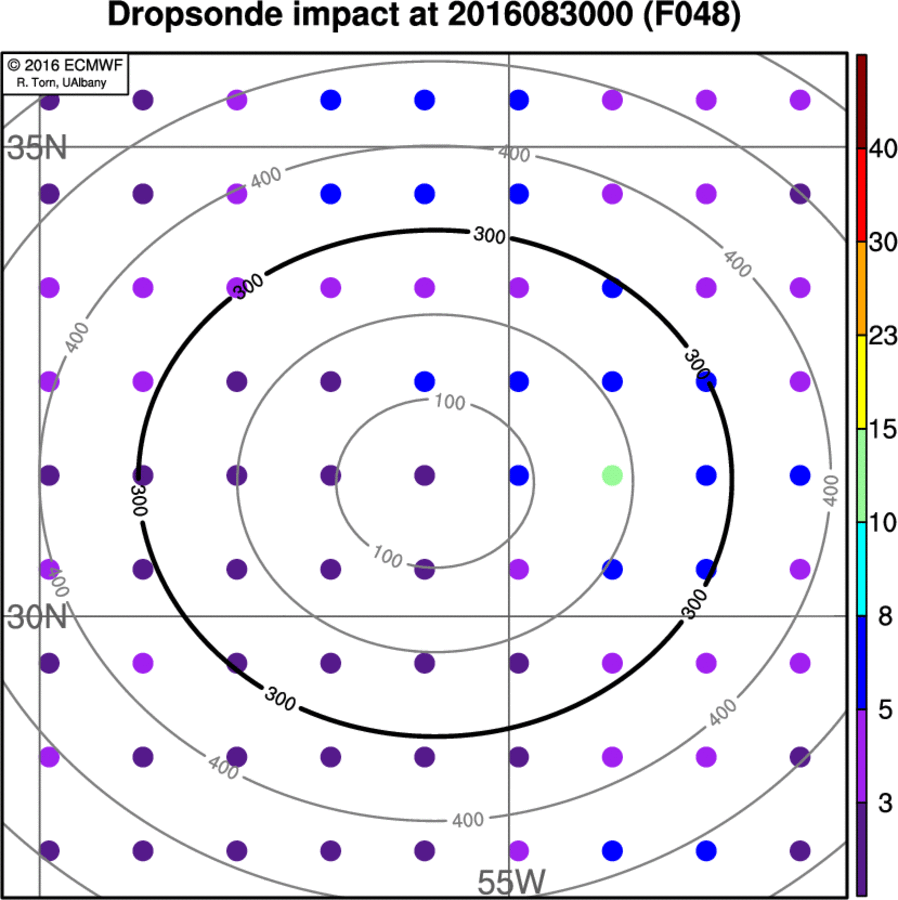Choose the light green colorbar segment

pyautogui.click(x=861, y=475)
